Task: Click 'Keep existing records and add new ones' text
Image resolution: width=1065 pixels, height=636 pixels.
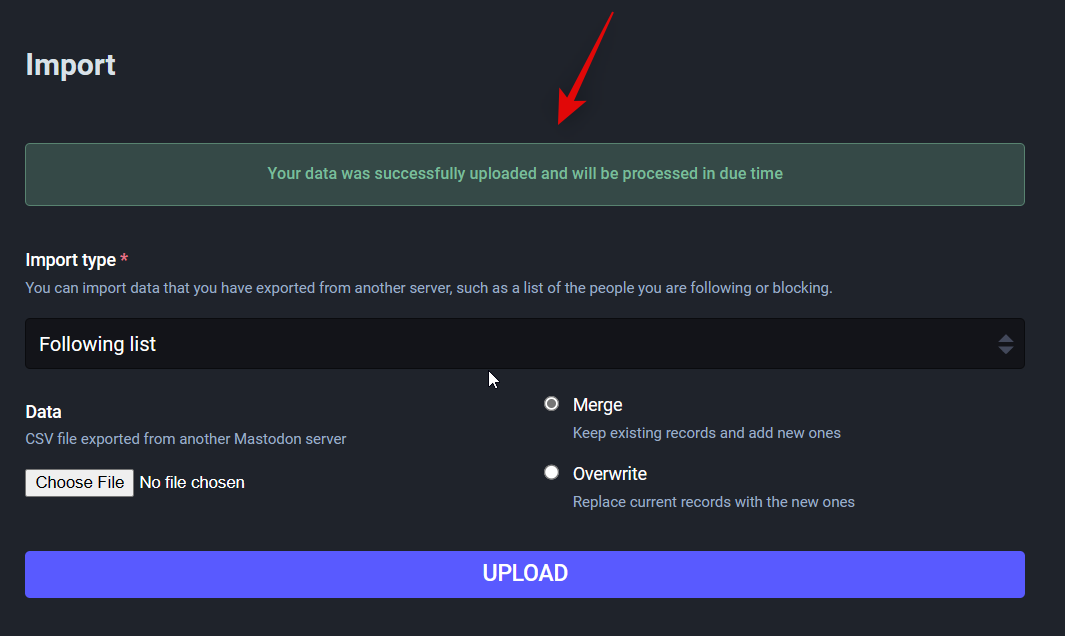Action: (706, 433)
